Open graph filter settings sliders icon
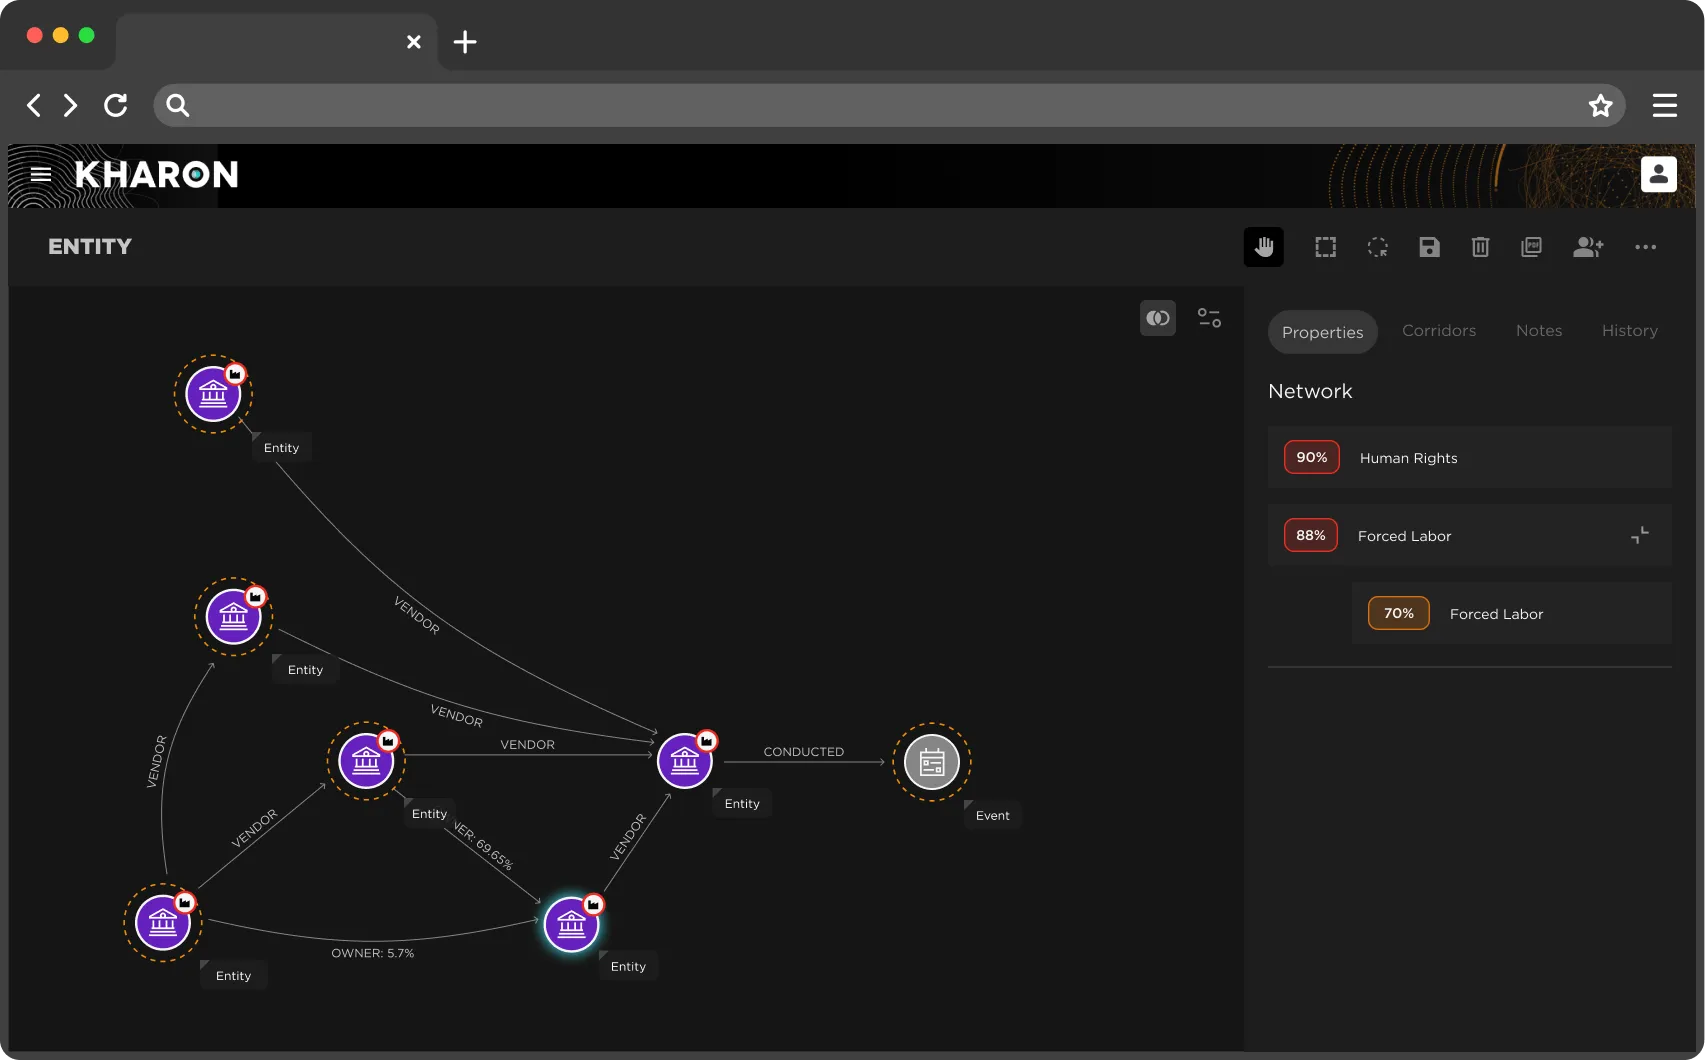This screenshot has height=1060, width=1705. [1210, 318]
